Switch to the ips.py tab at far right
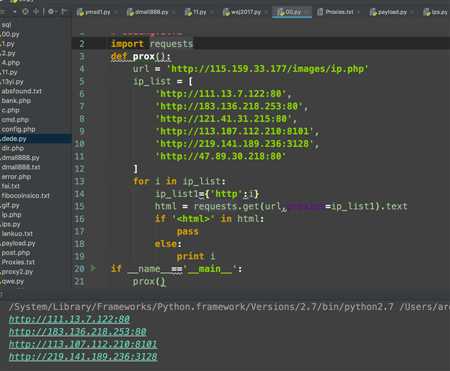 (x=435, y=12)
